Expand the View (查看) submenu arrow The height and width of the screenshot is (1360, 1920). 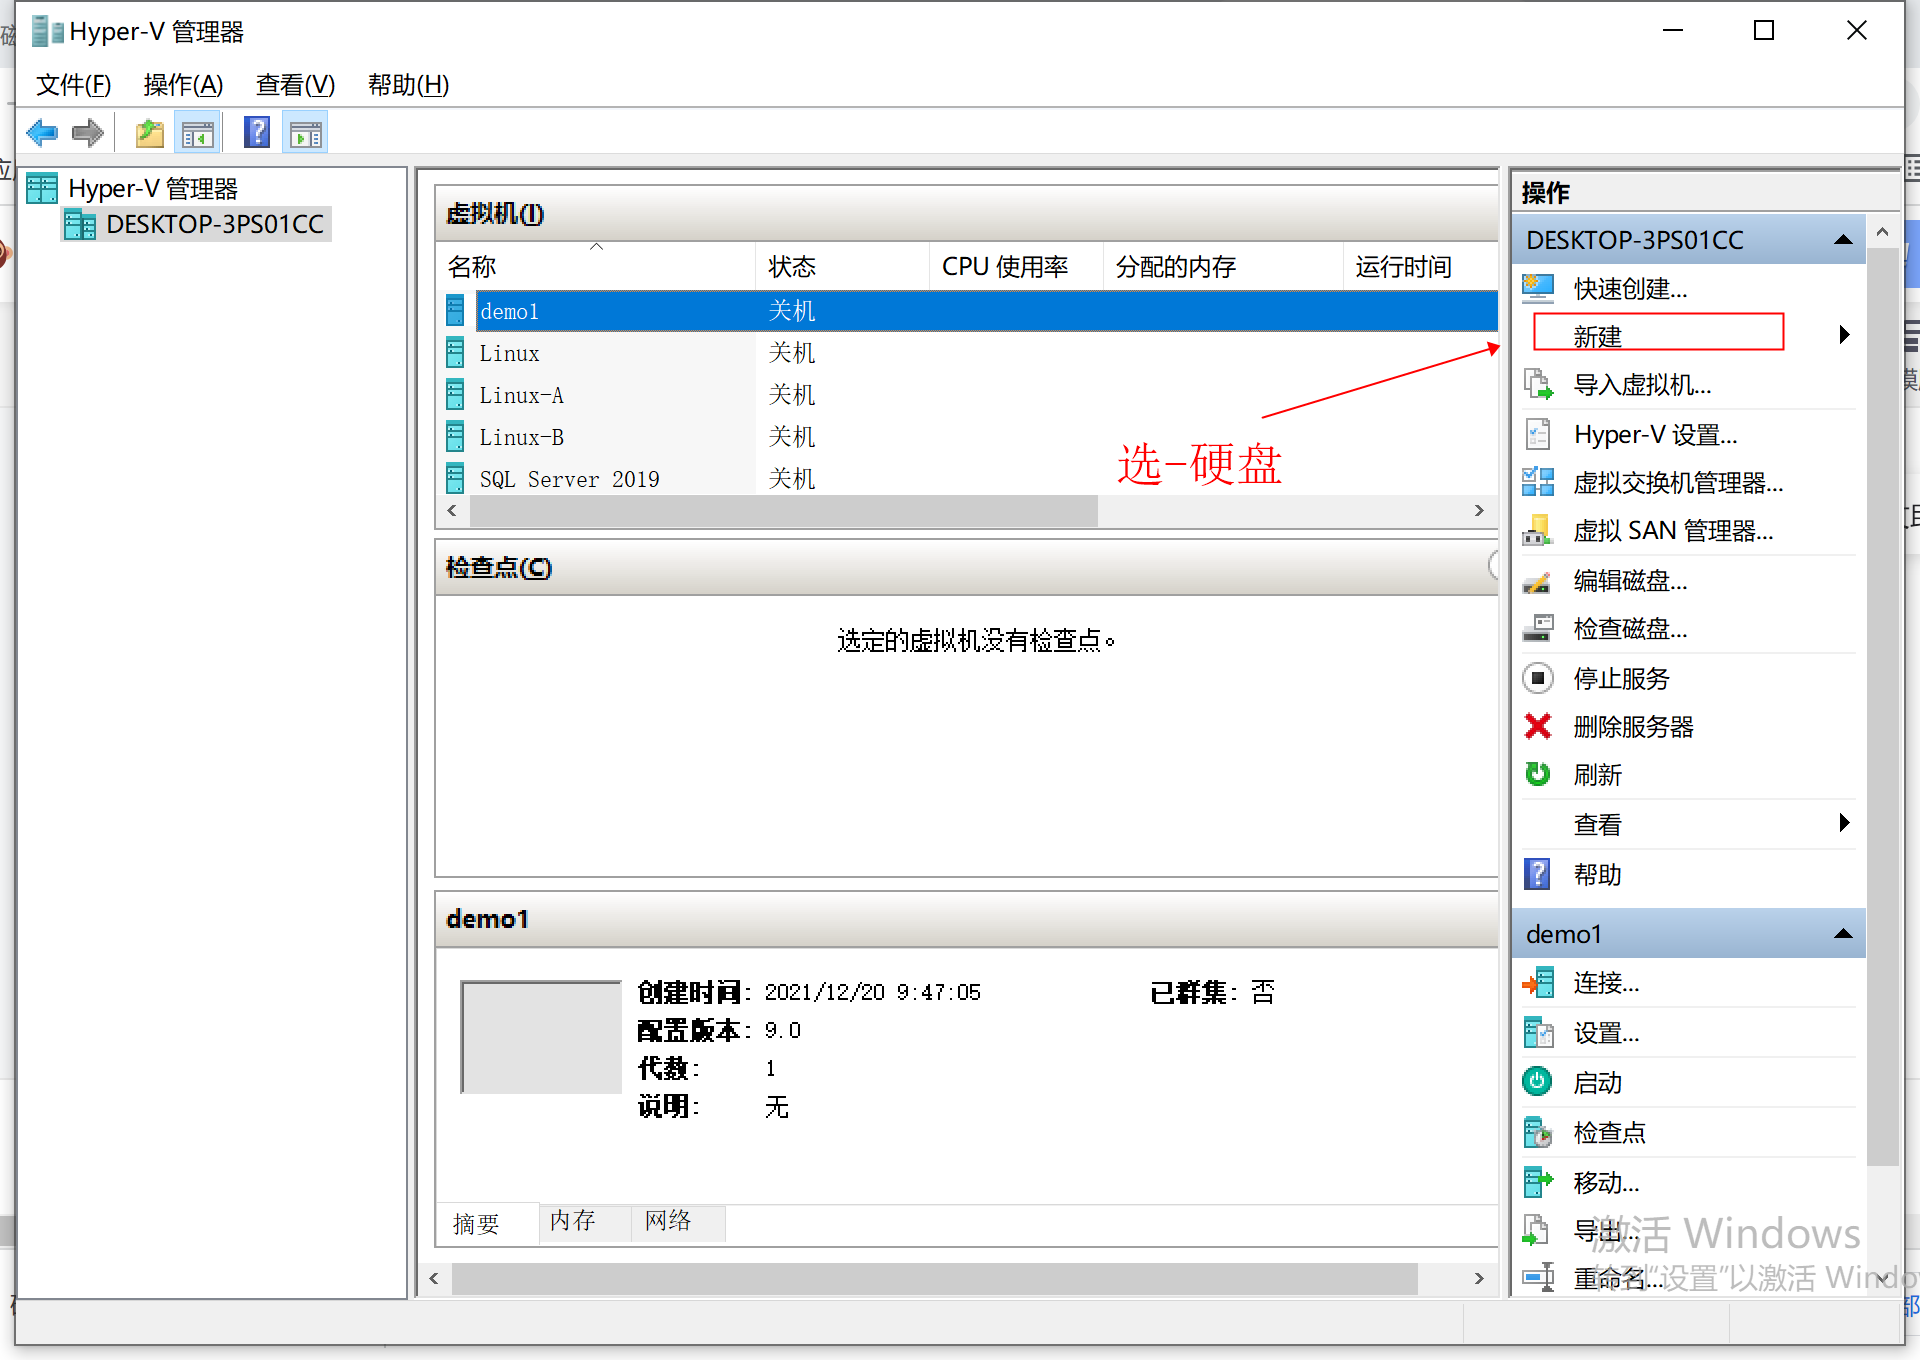click(x=1844, y=823)
